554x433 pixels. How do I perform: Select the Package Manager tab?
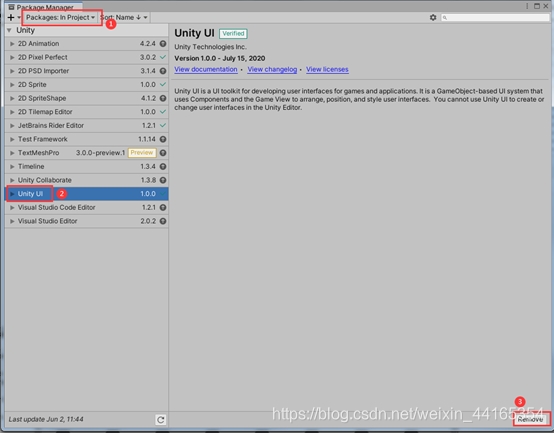click(42, 7)
